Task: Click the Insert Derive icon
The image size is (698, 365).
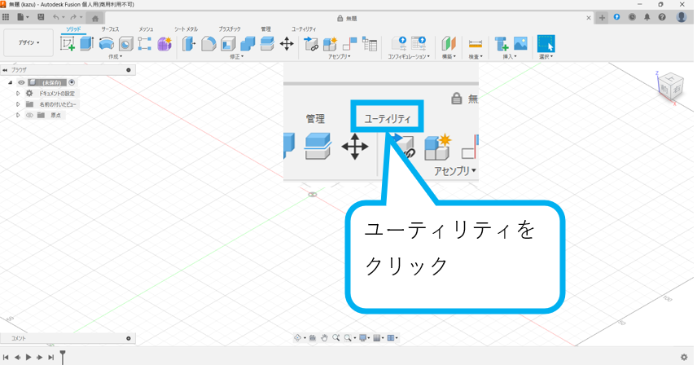Action: [x=501, y=44]
